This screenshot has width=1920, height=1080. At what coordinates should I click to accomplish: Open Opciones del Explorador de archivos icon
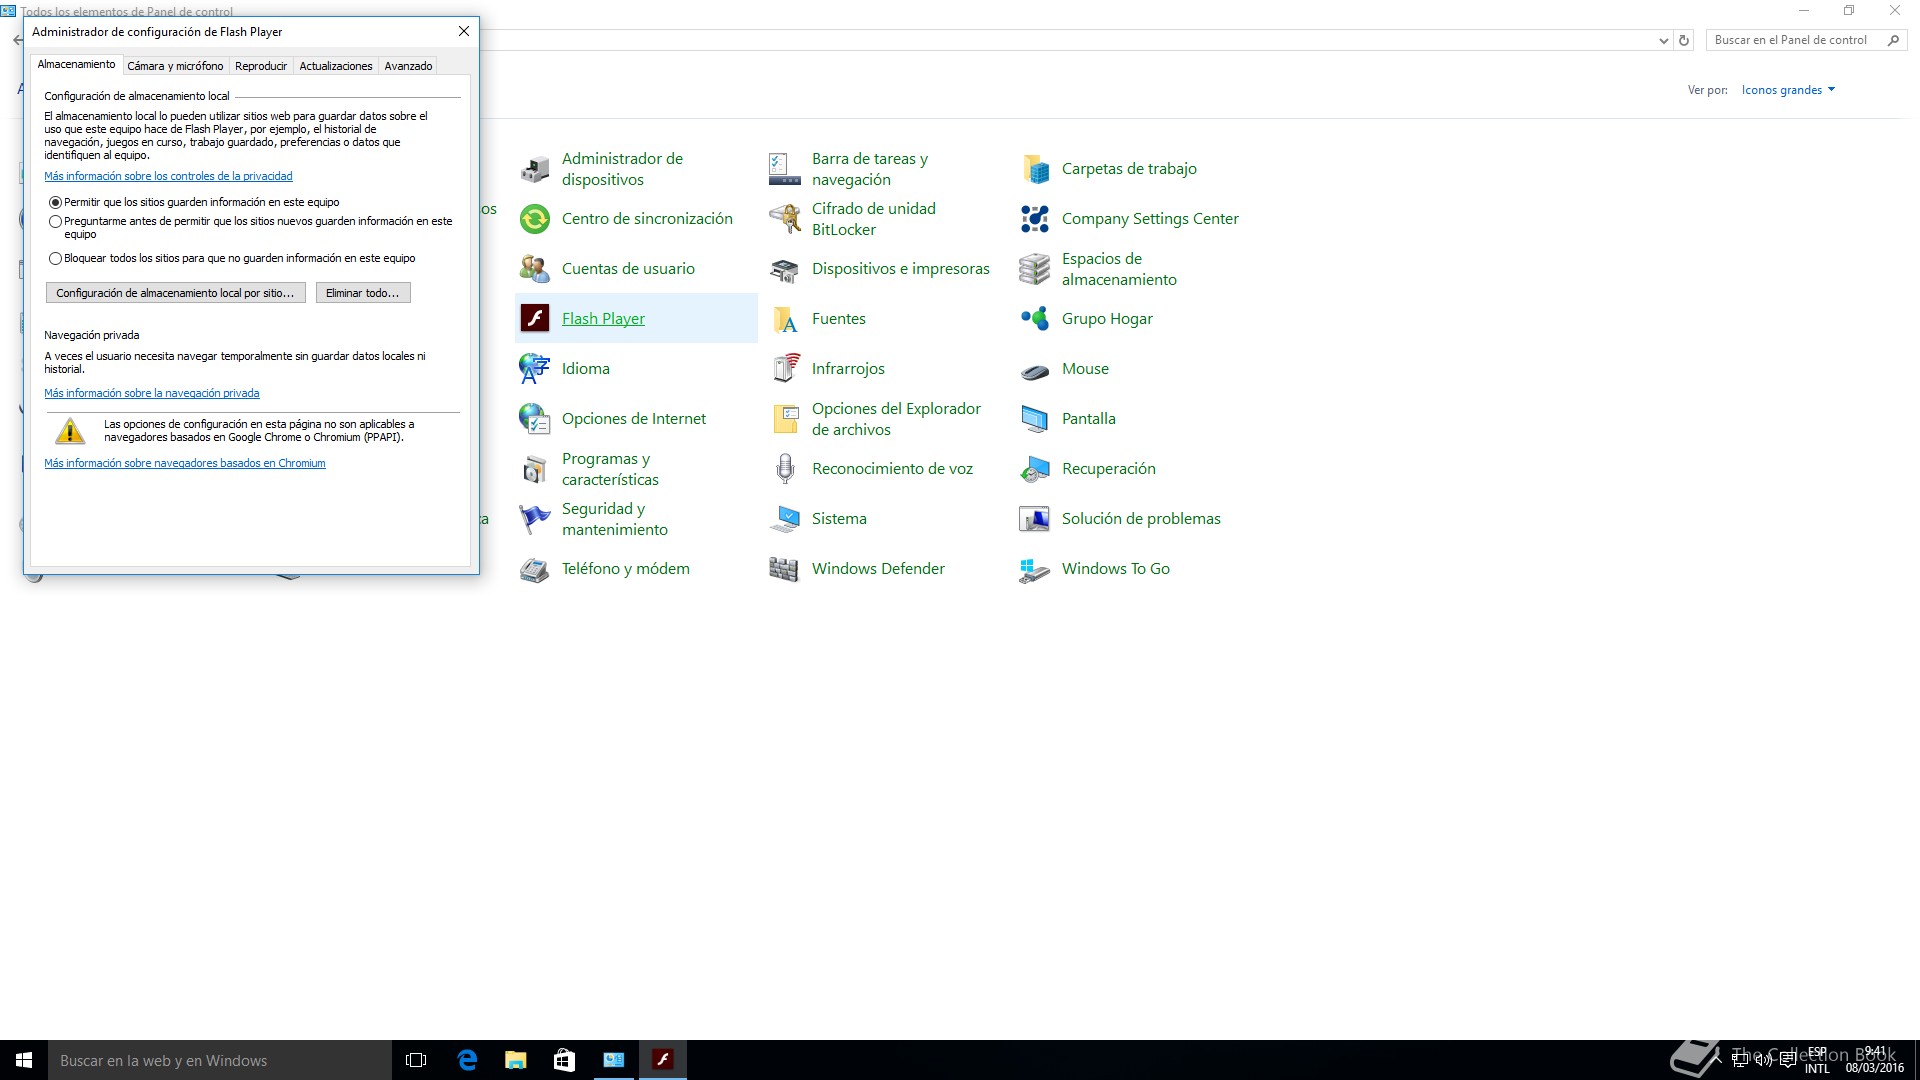click(x=785, y=419)
